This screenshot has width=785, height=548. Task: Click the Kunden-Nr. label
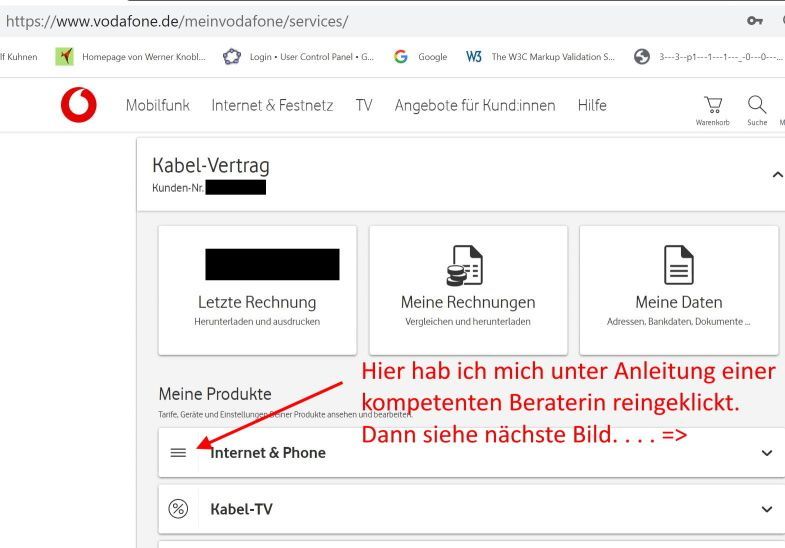coord(178,188)
